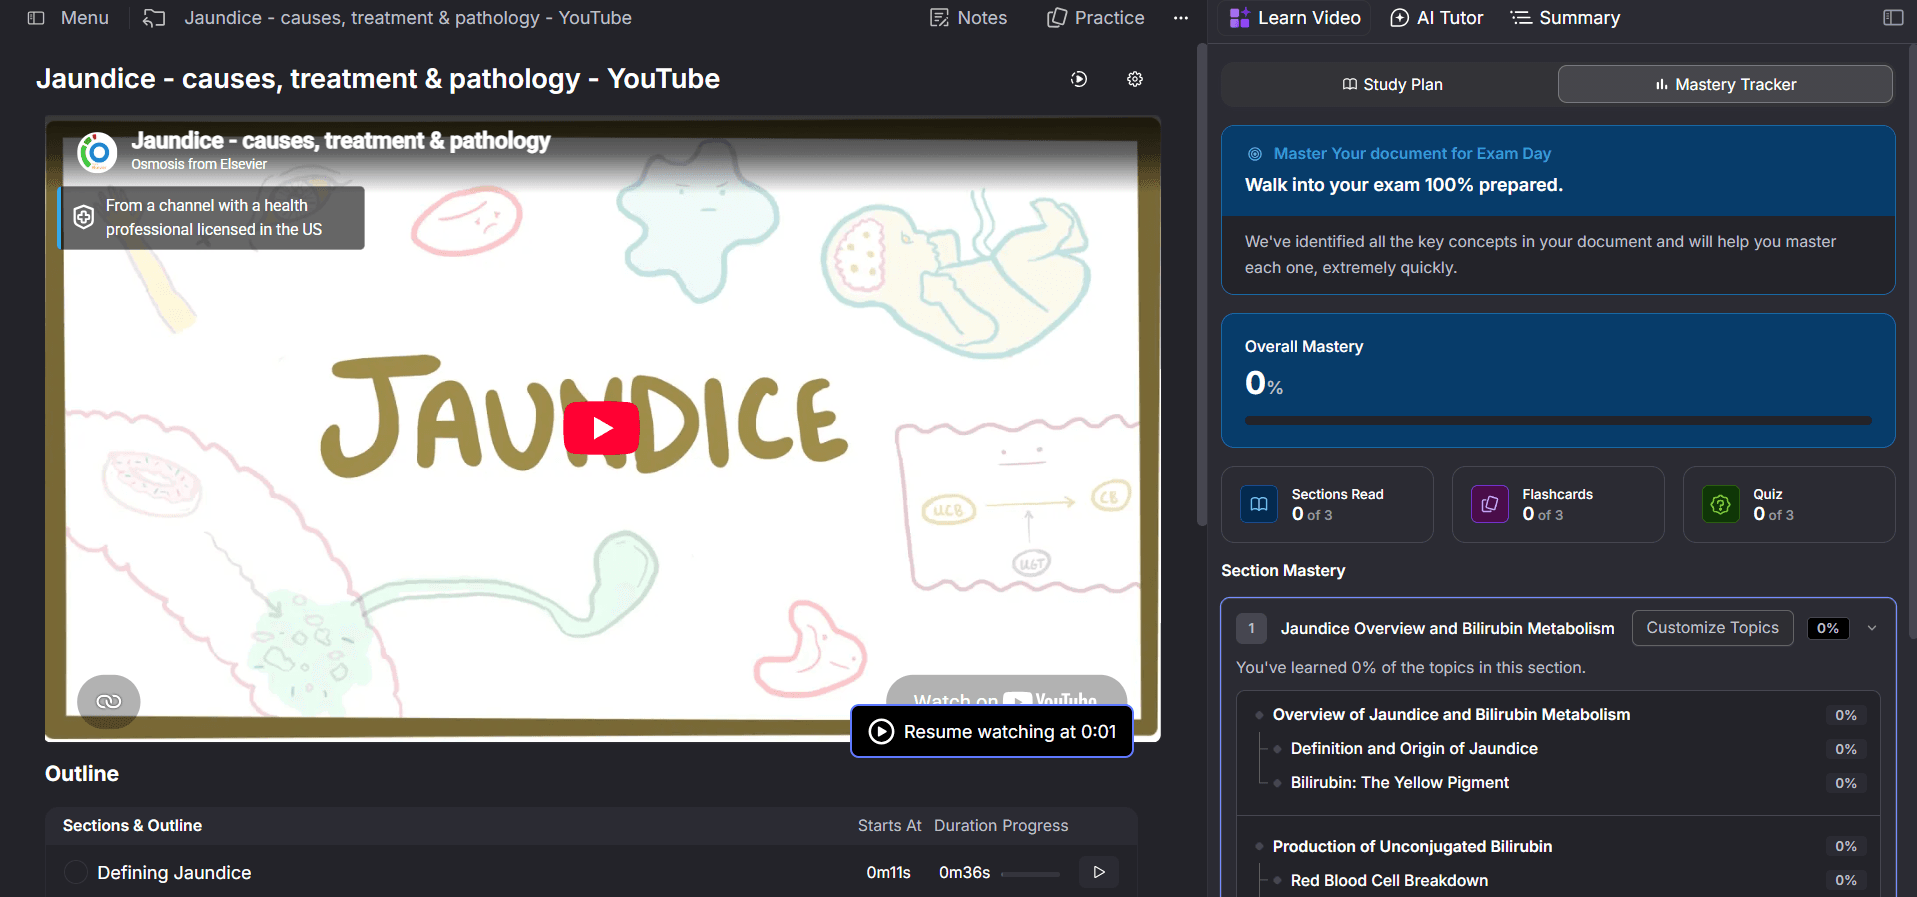1917x897 pixels.
Task: Play the video with the red YouTube button
Action: (602, 428)
